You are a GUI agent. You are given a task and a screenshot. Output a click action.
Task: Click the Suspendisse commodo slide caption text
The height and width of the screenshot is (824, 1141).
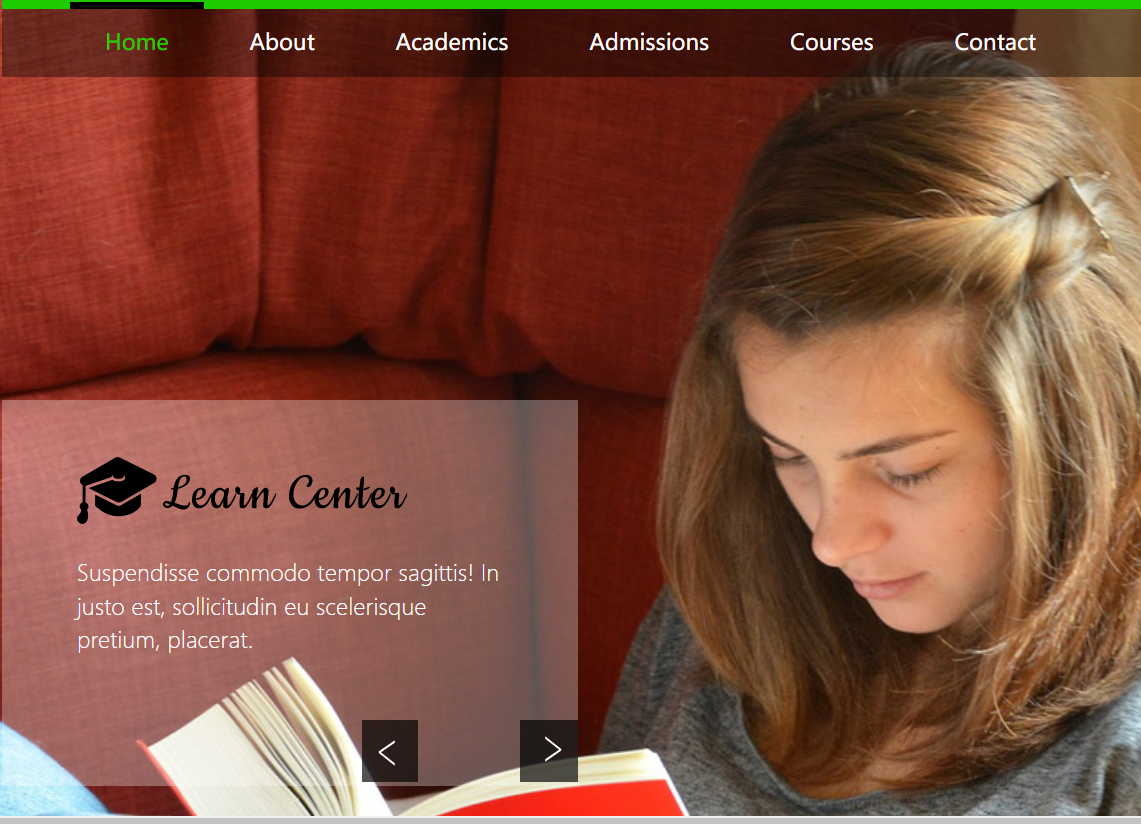287,606
